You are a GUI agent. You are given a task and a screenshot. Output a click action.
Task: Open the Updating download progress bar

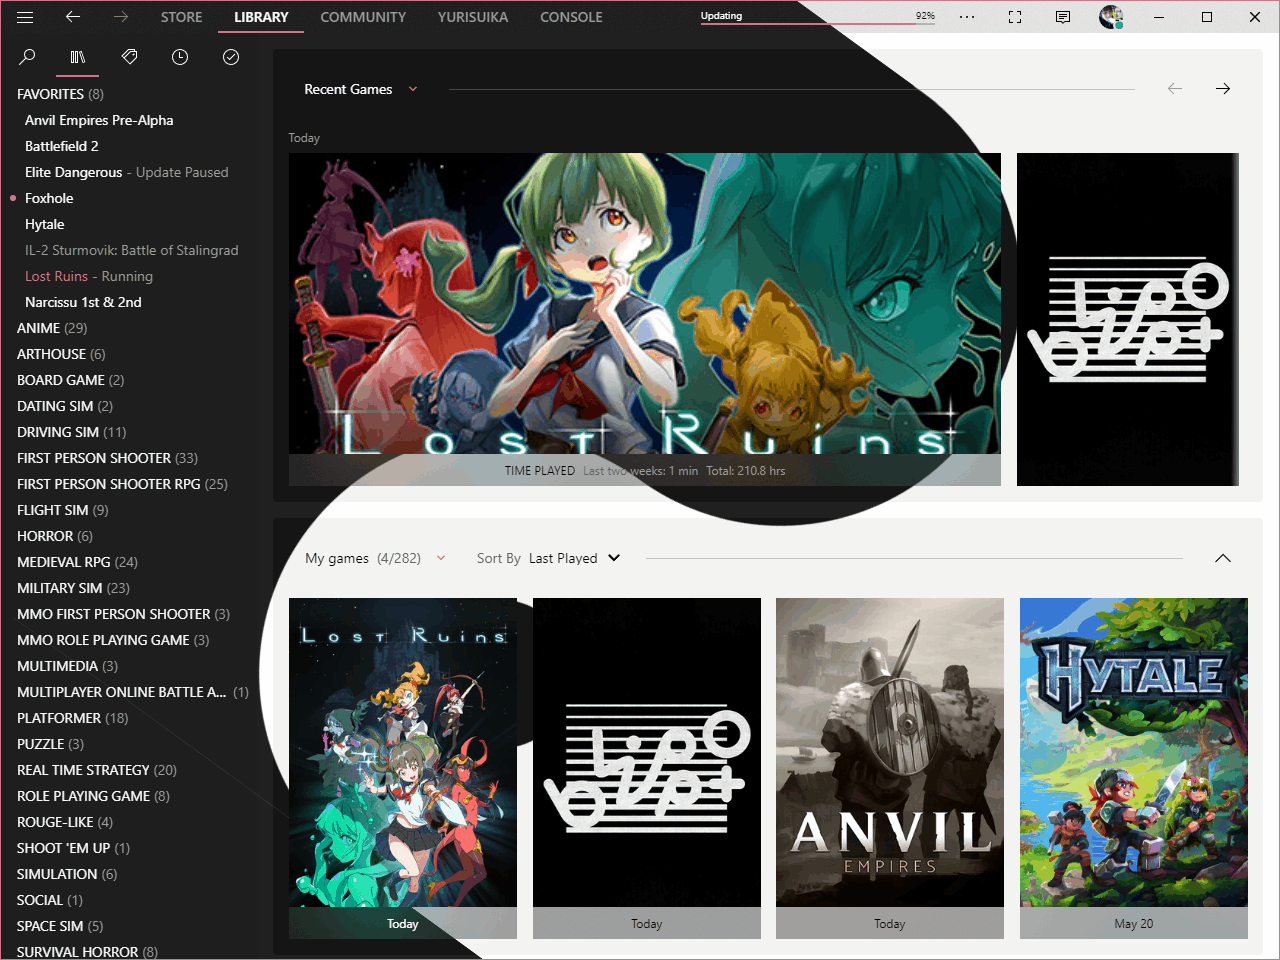818,17
